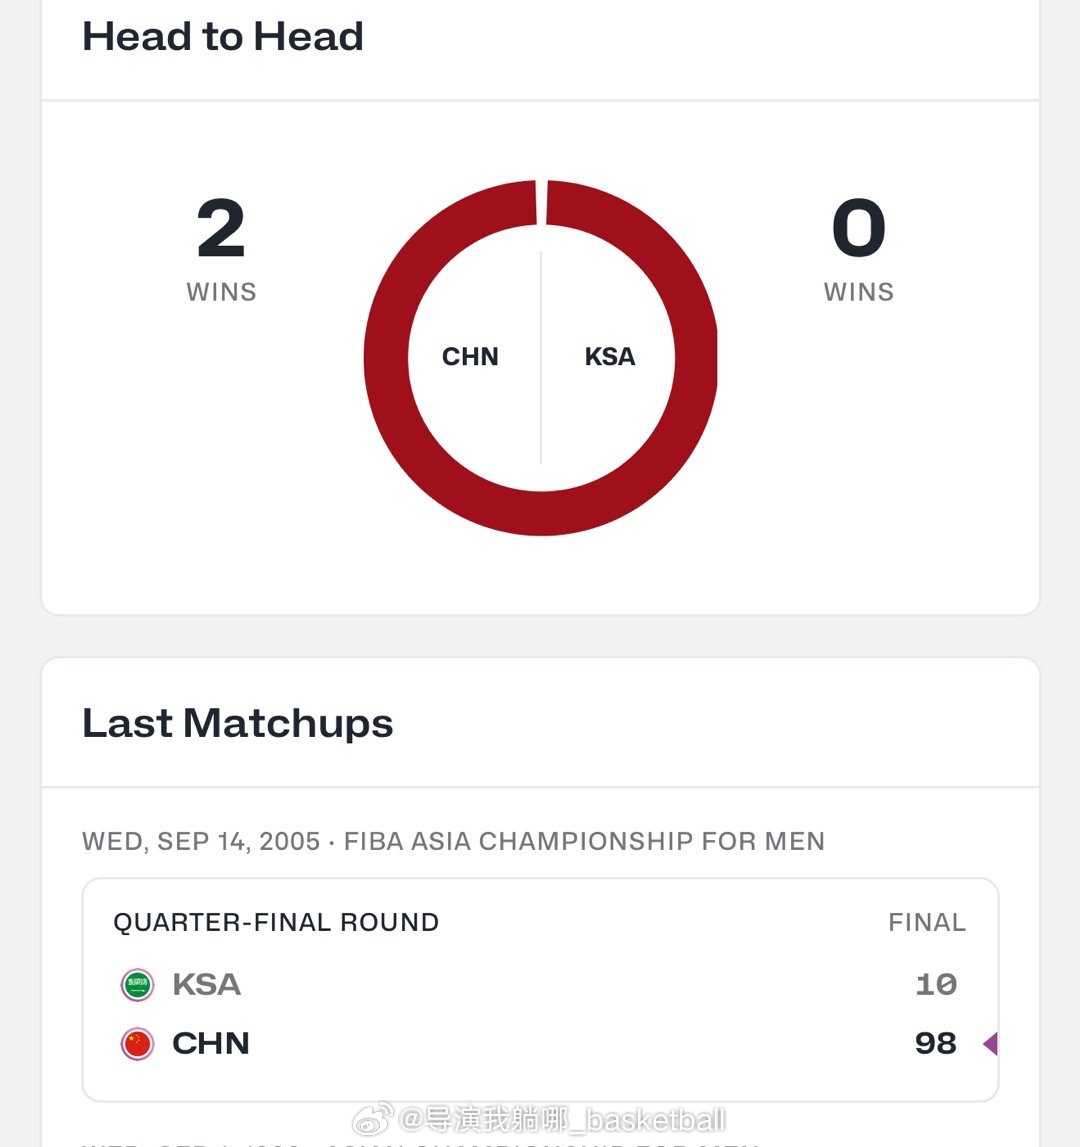Click the CHN score of 98
The image size is (1080, 1147).
(936, 1044)
